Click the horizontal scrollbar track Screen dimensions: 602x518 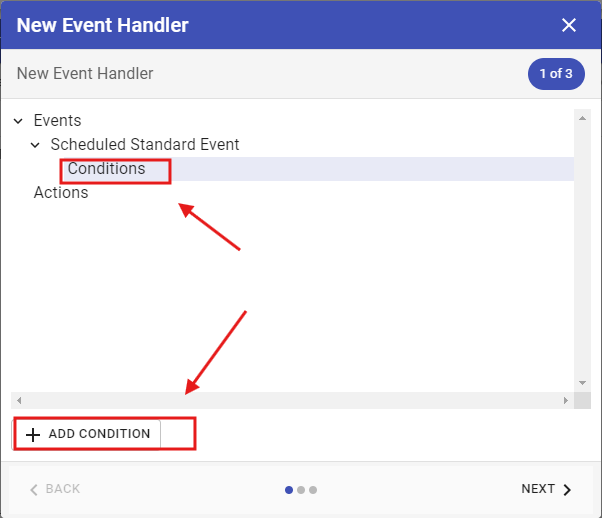pyautogui.click(x=290, y=400)
